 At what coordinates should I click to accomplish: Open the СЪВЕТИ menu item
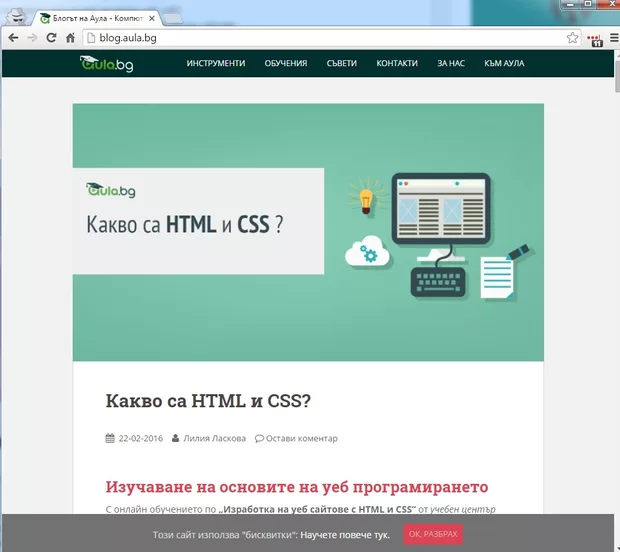(342, 63)
